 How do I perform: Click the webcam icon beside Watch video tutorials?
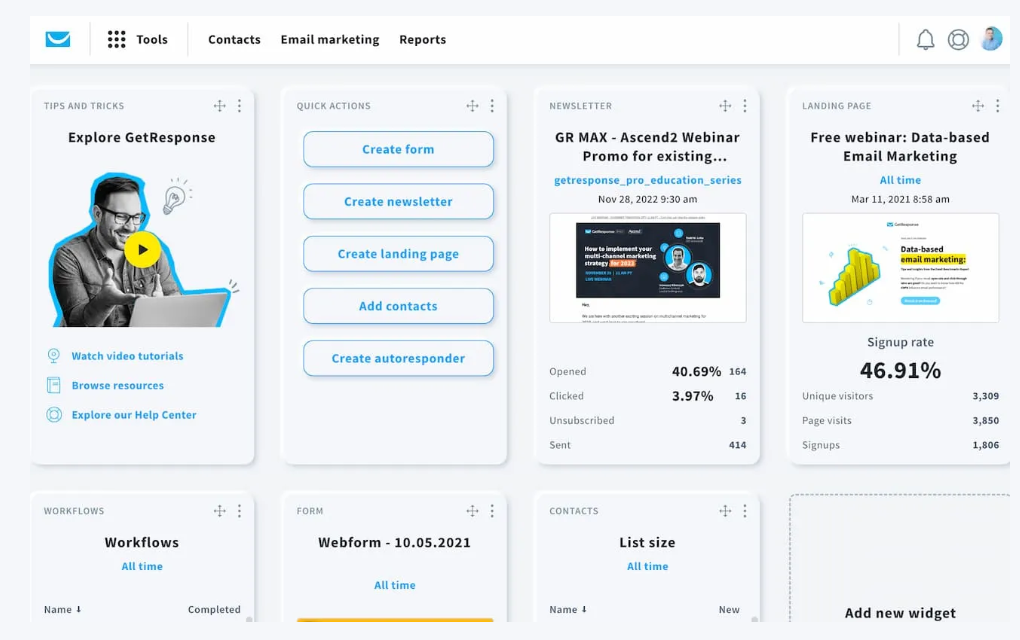point(54,356)
